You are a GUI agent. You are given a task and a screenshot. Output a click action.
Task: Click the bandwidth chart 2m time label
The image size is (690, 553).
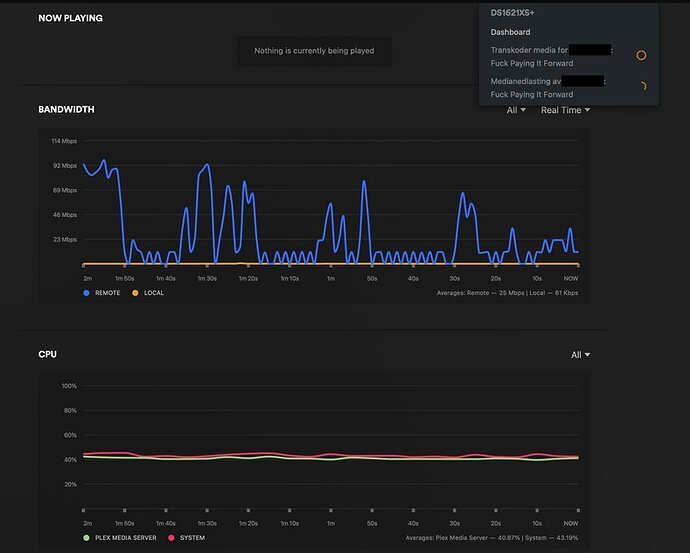coord(88,278)
